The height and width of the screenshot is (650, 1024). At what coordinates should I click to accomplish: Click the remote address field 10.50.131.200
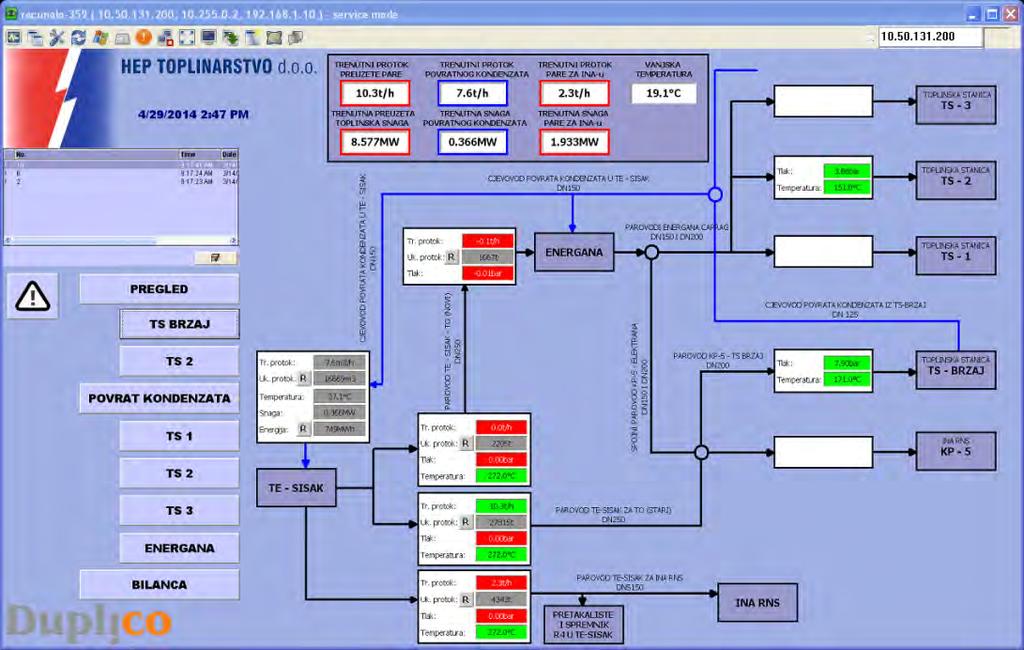(929, 37)
